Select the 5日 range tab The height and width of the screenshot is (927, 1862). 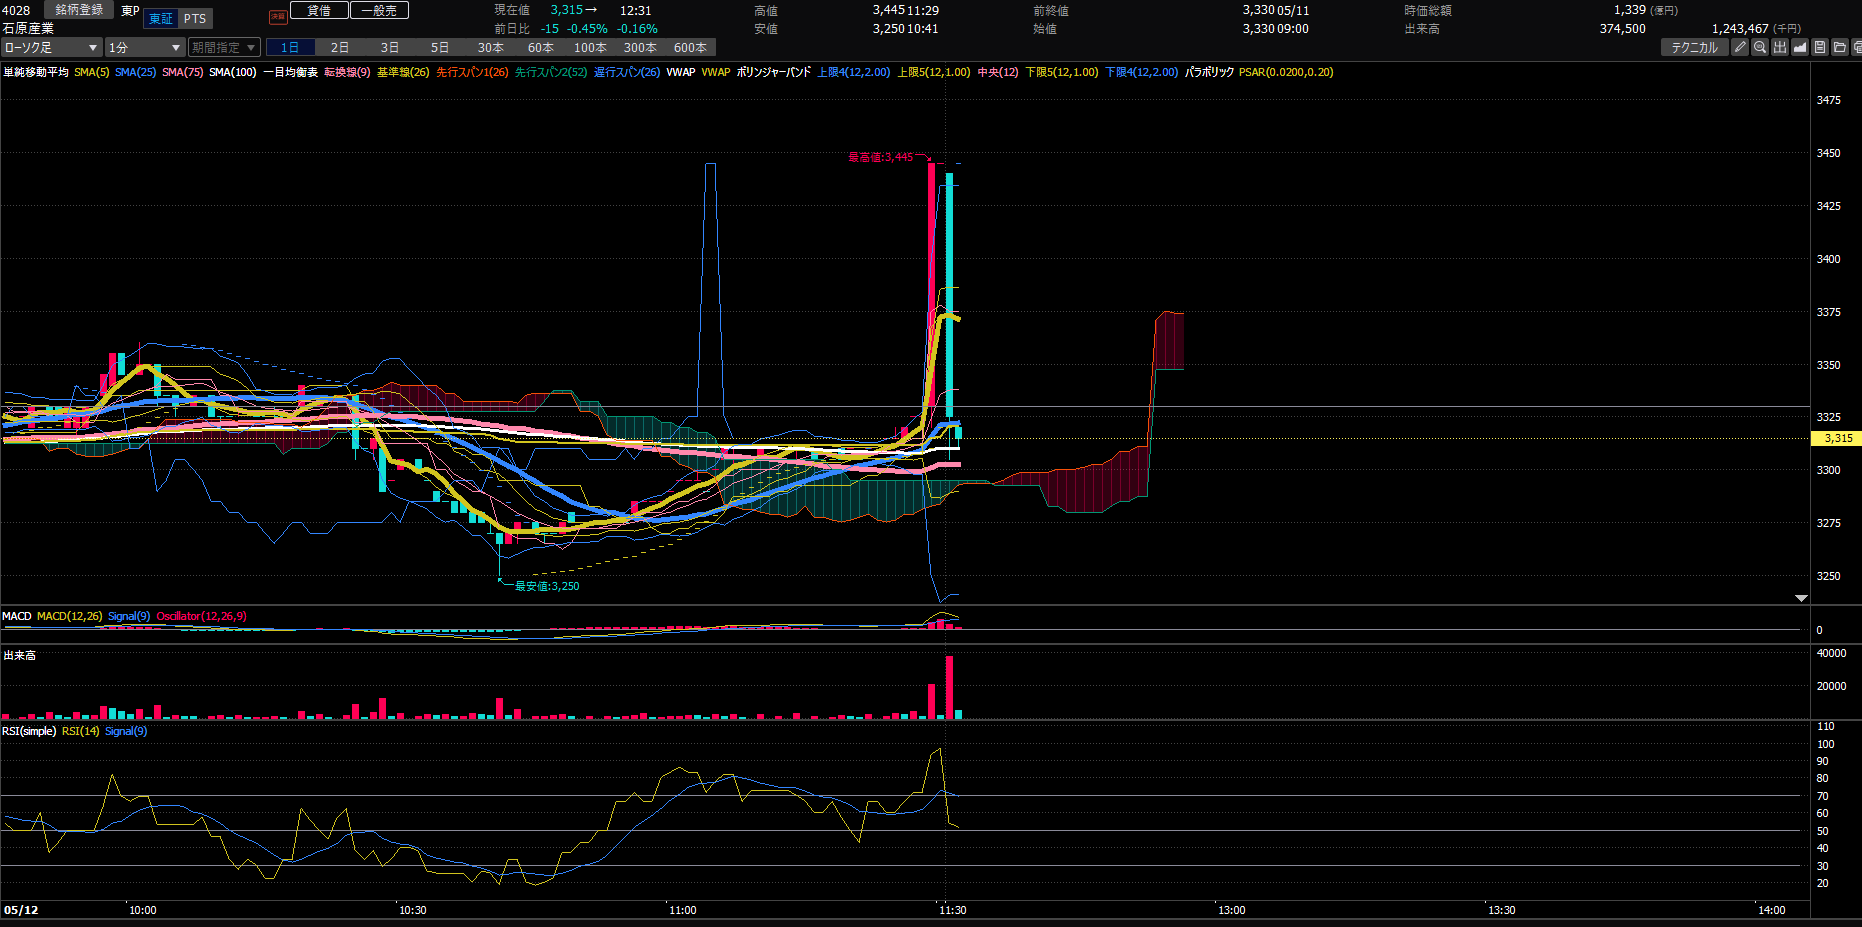point(440,47)
